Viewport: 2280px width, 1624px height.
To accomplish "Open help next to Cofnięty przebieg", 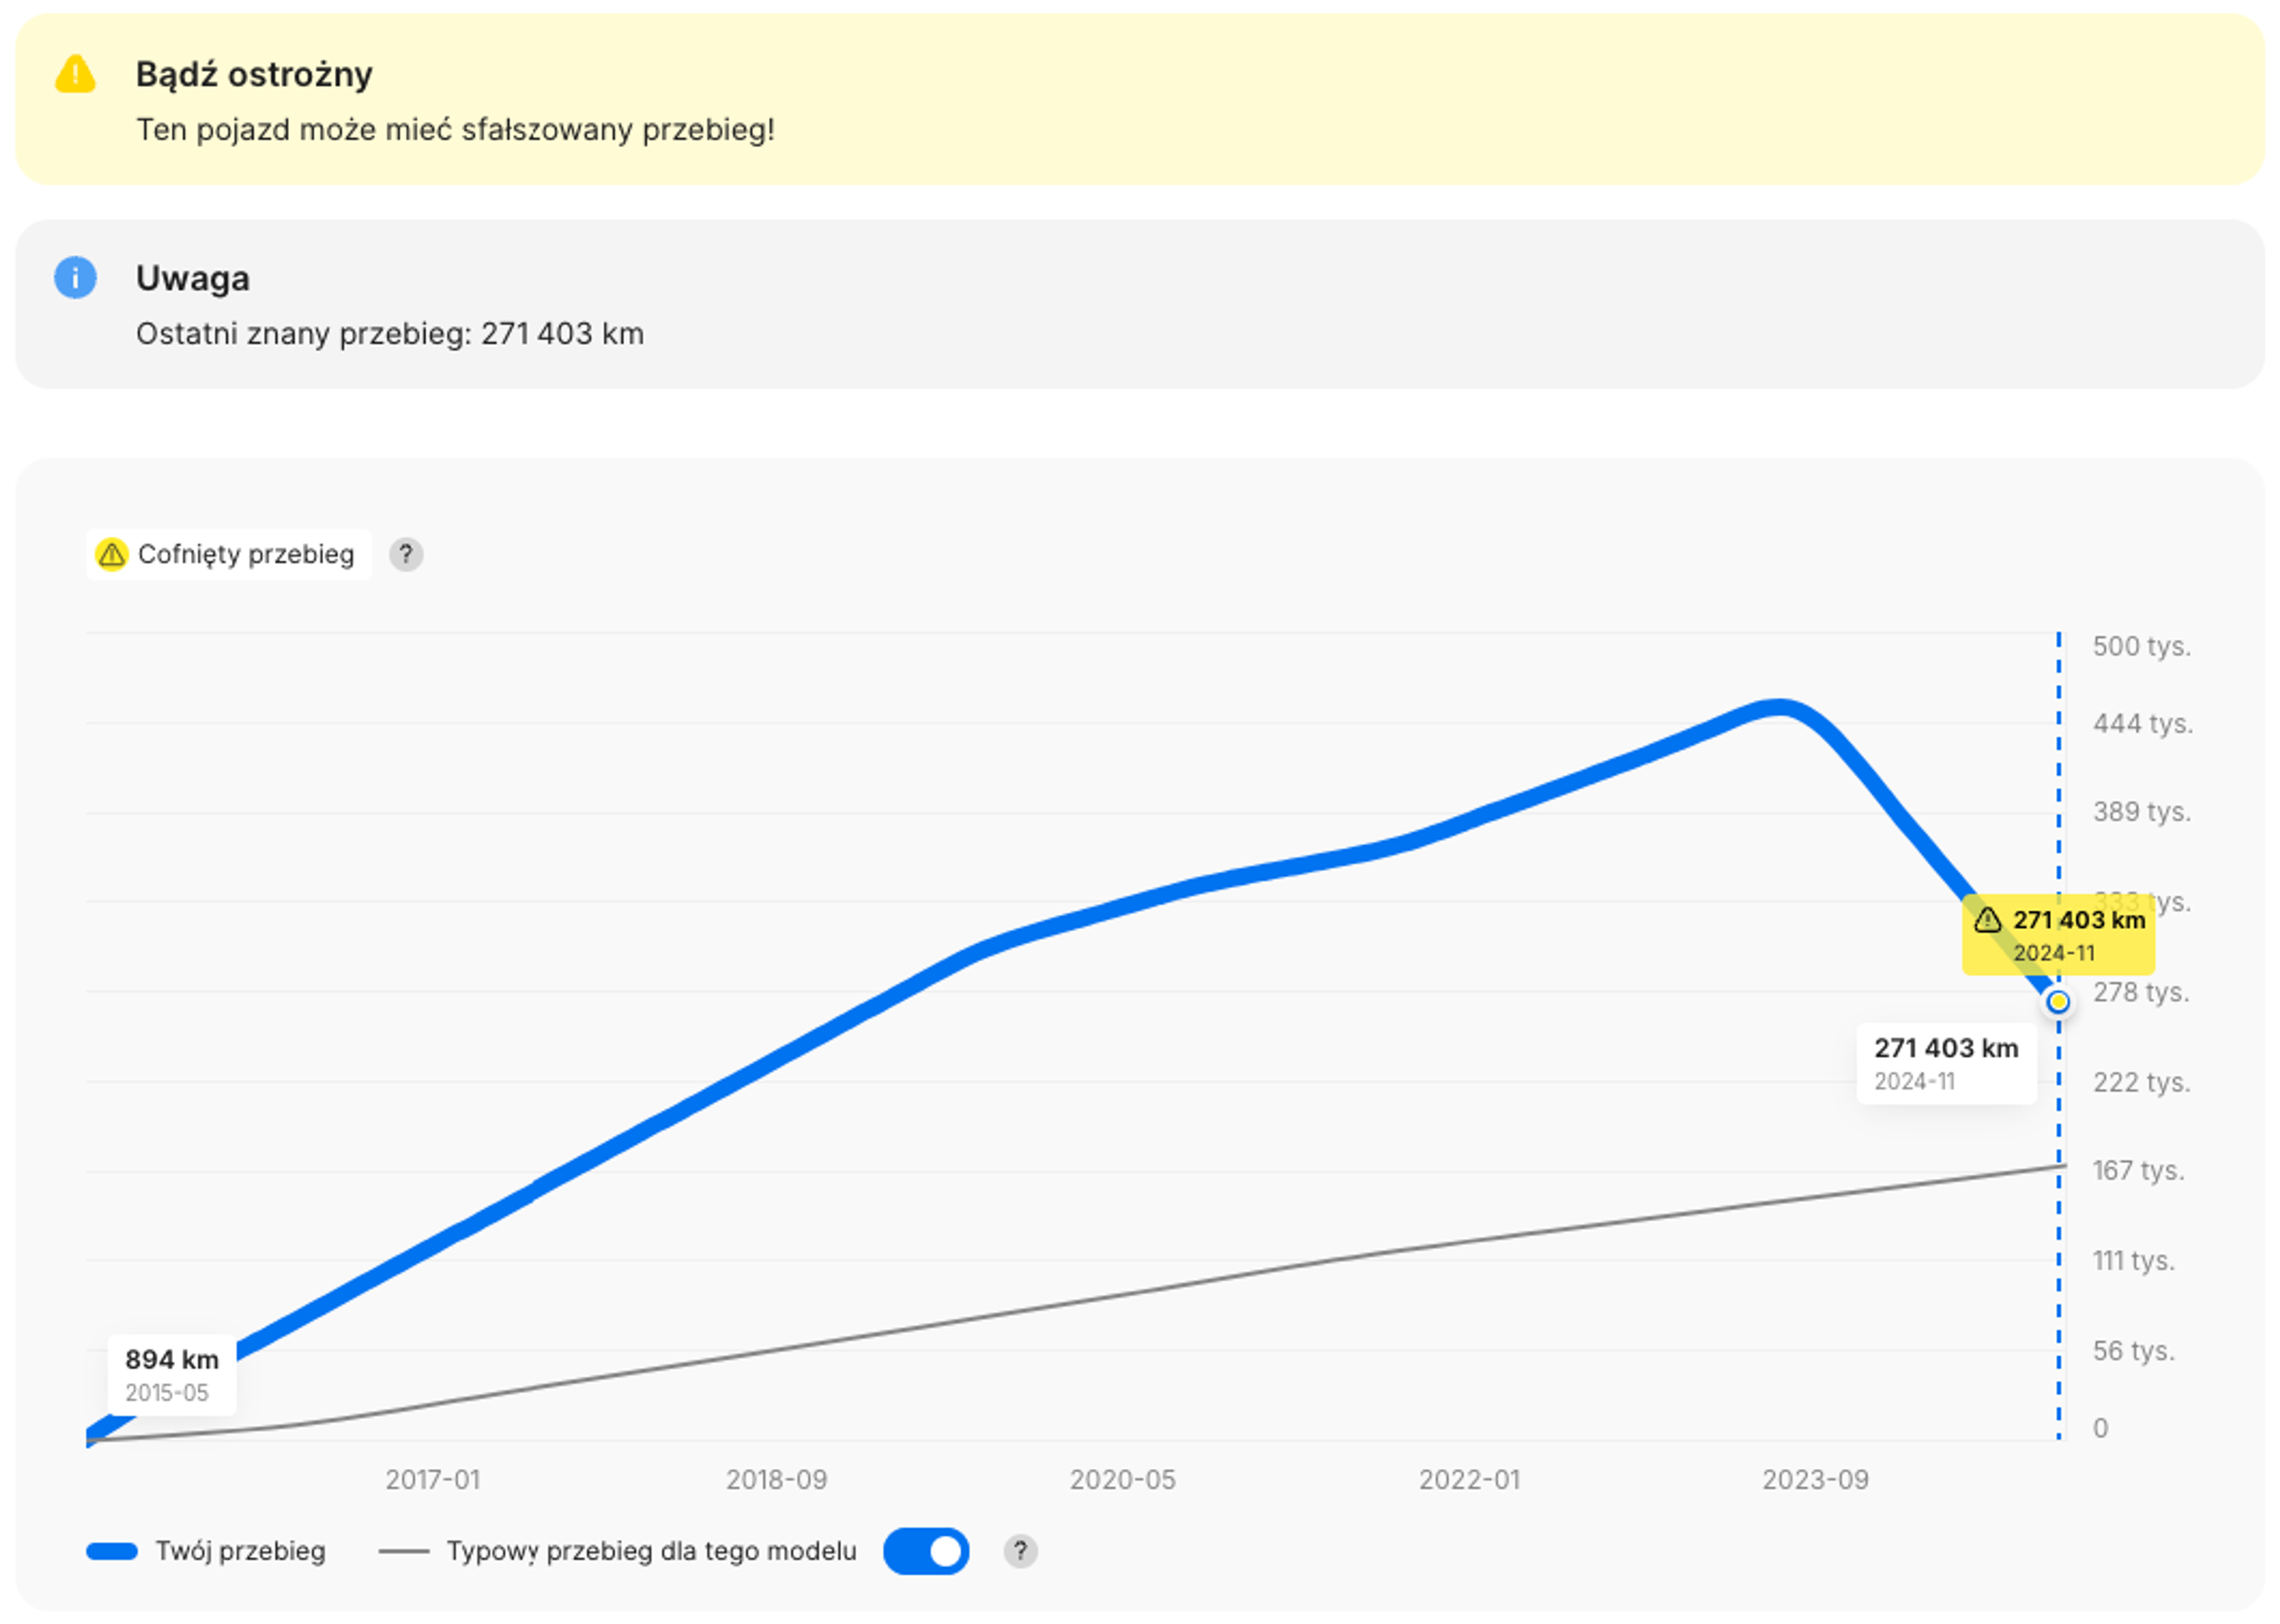I will pos(405,554).
